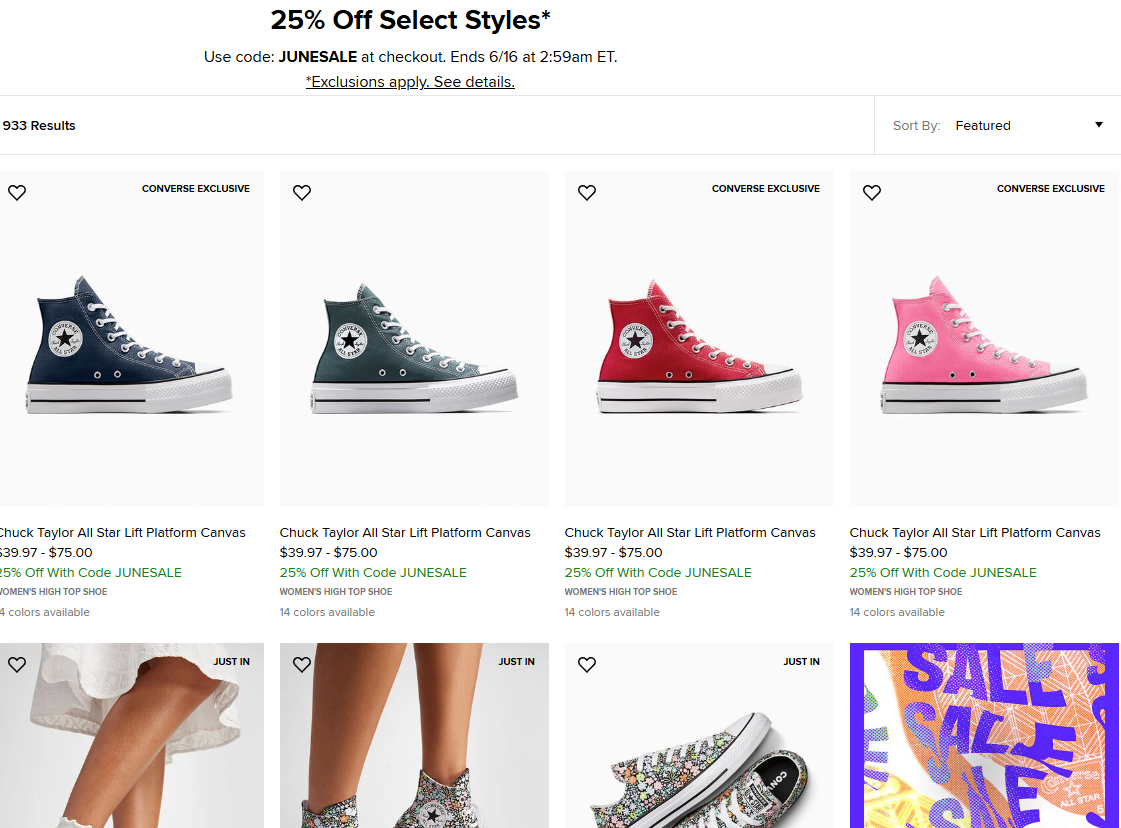Click pink Chuck Taylor Lift Platform Canvas name

coord(975,532)
